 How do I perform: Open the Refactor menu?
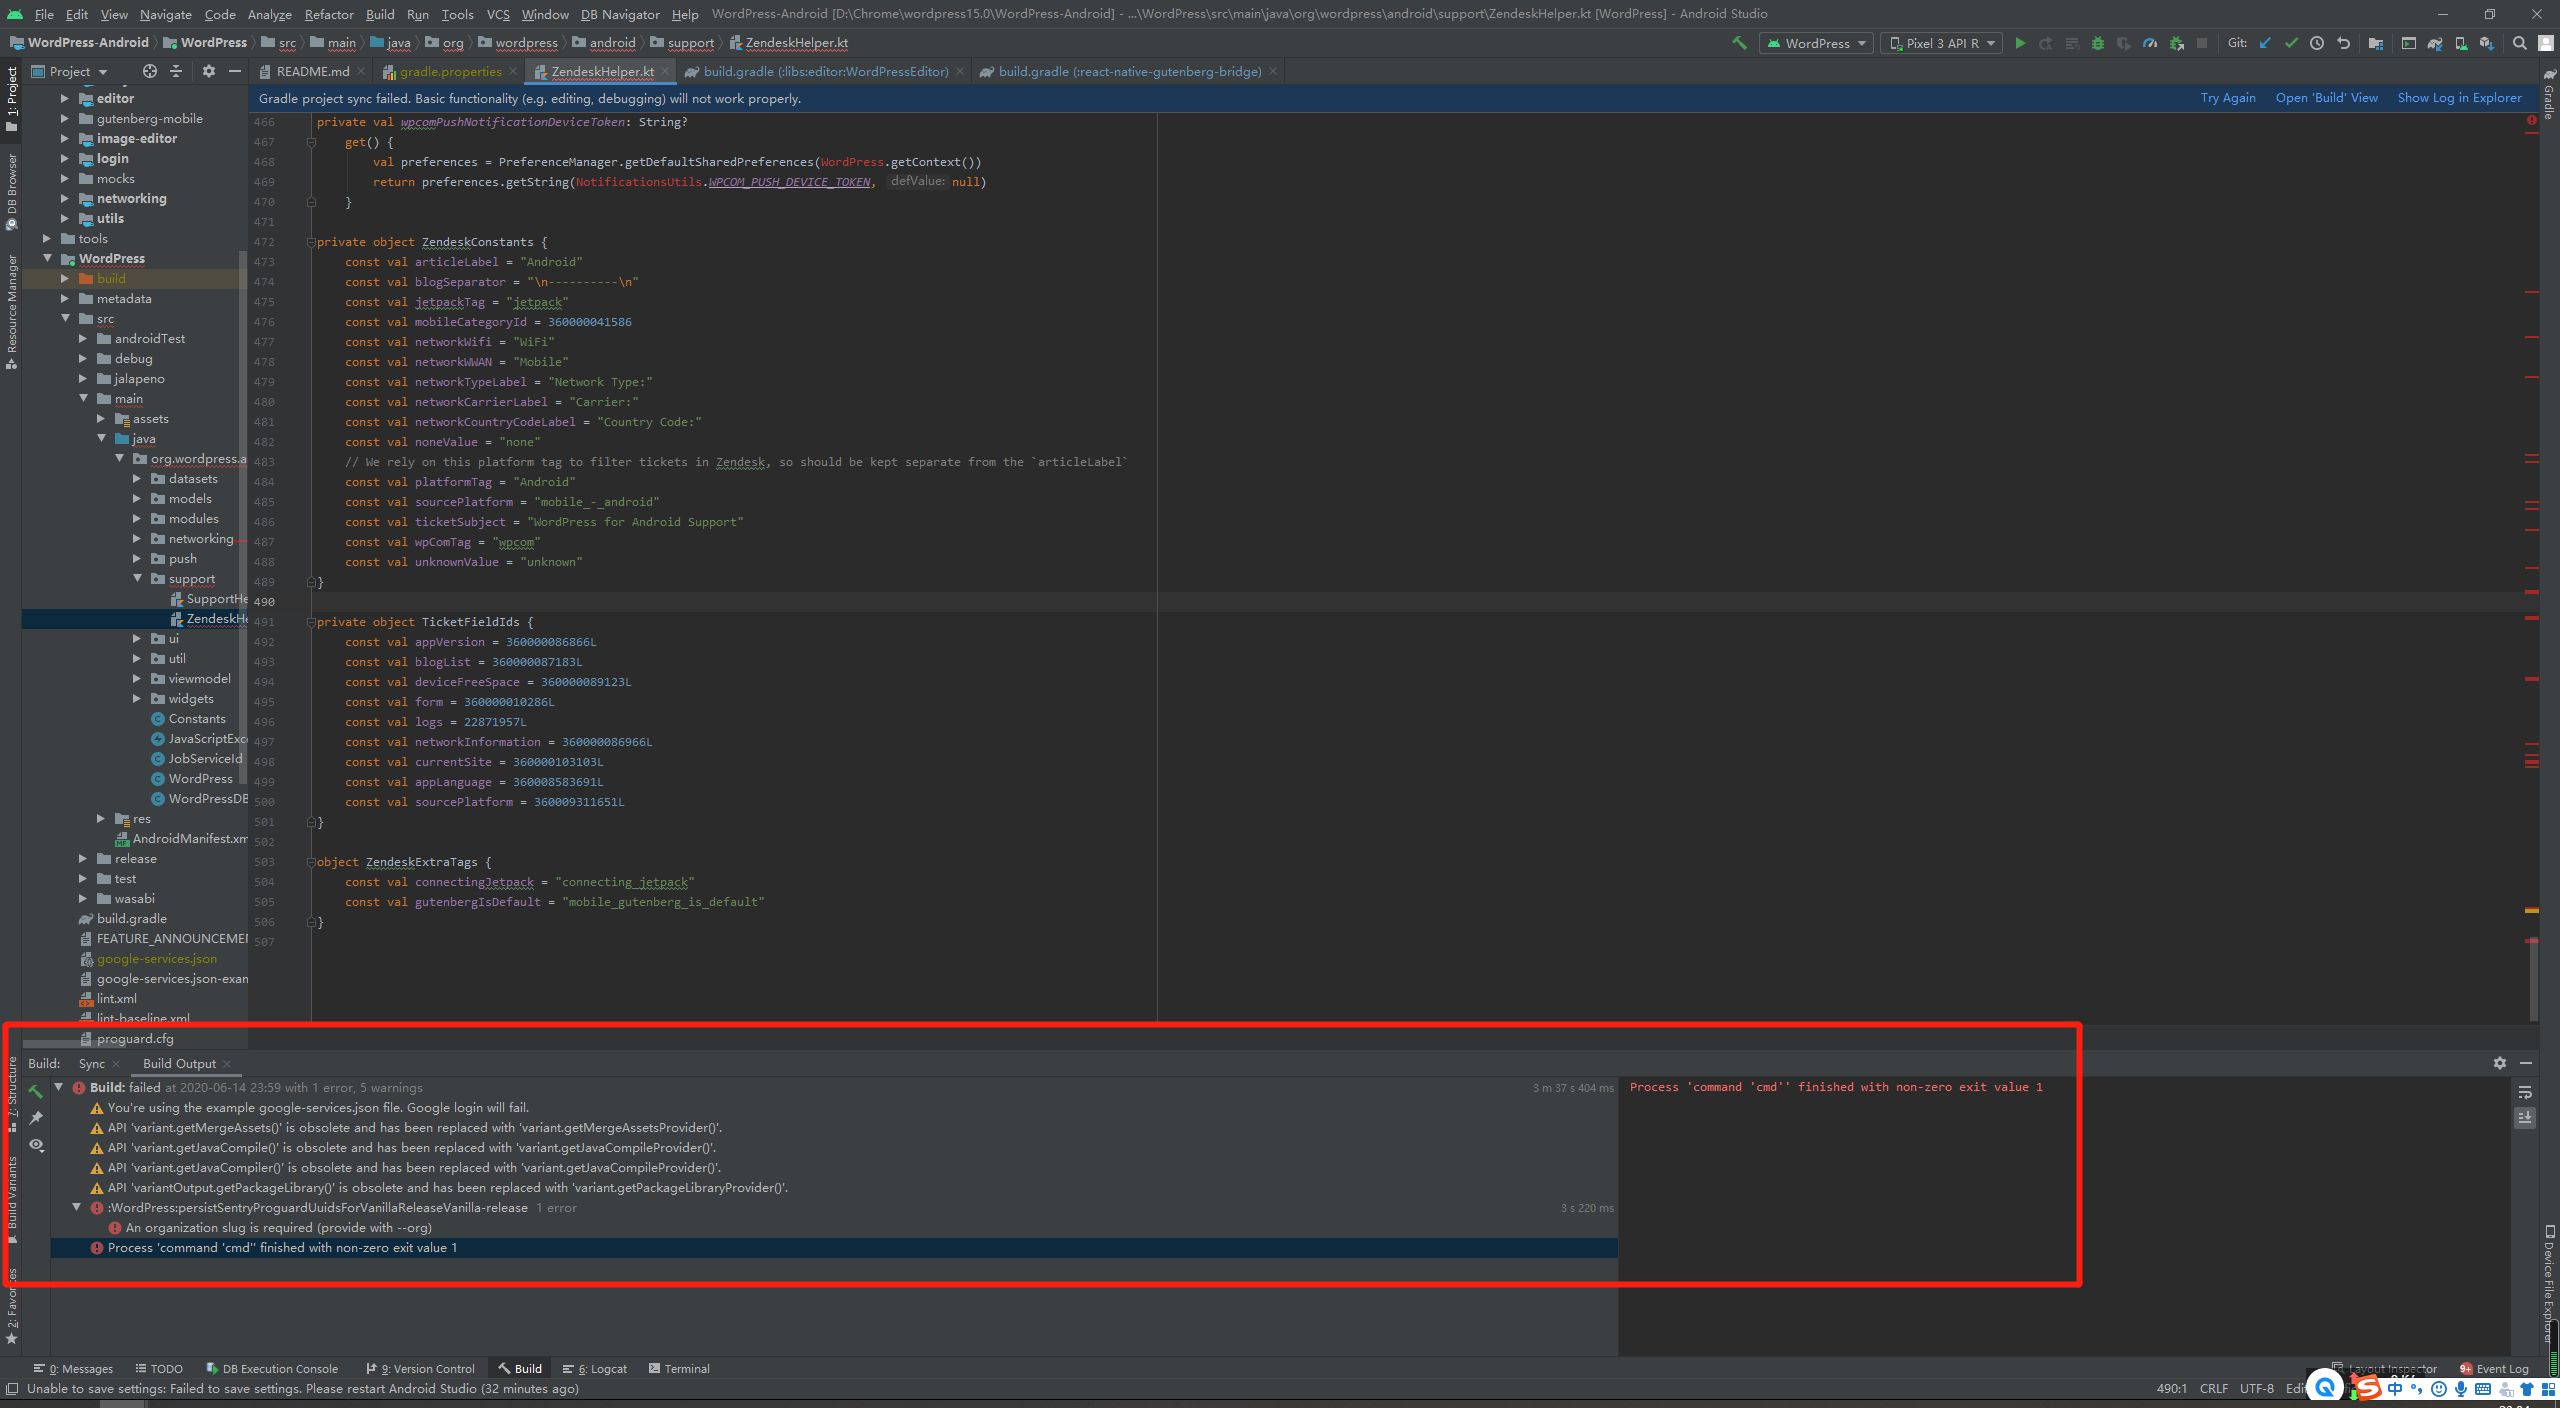pos(329,14)
